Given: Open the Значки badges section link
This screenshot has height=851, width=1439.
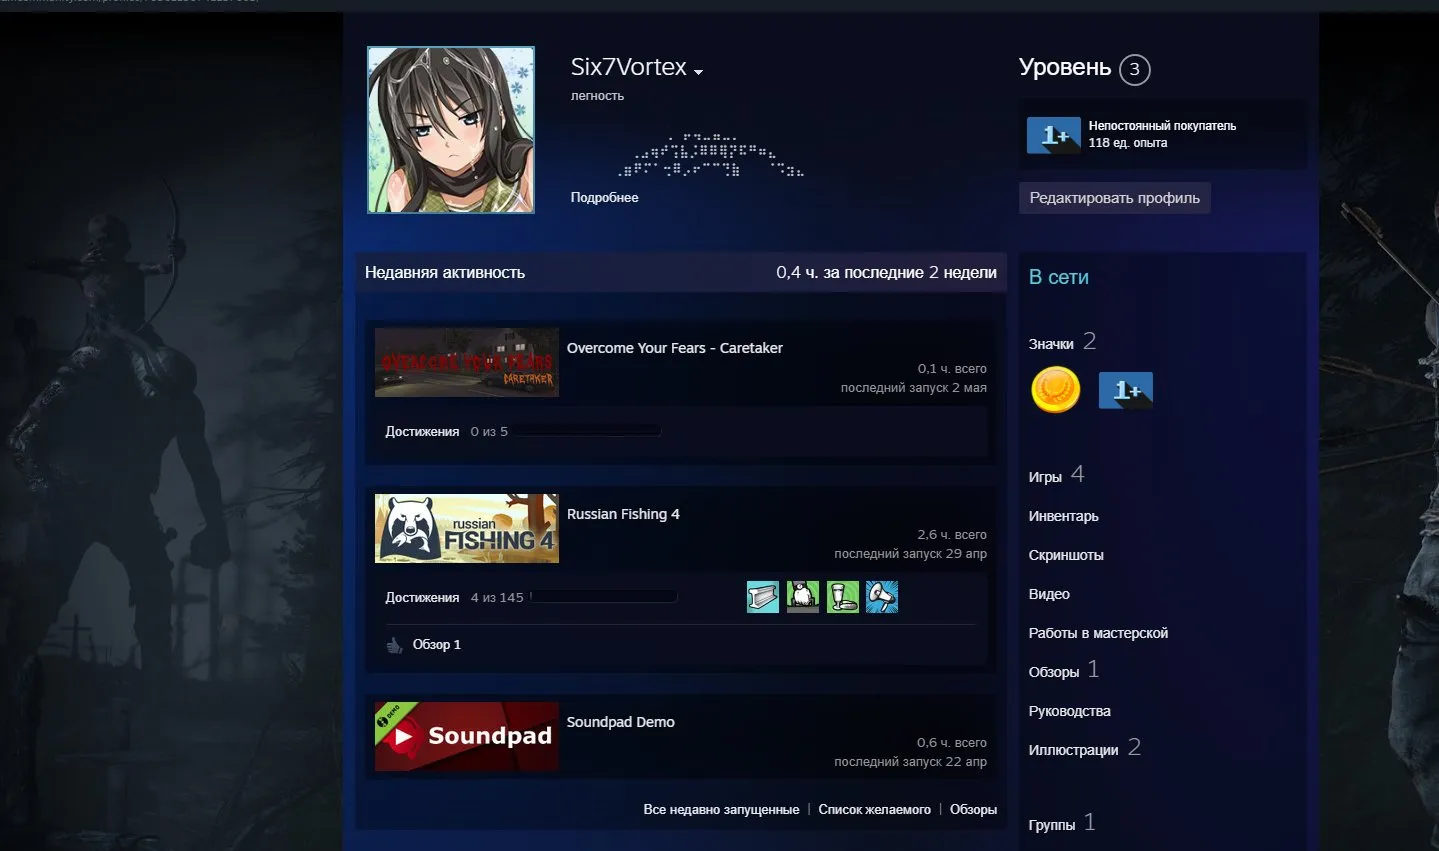Looking at the screenshot, I should pyautogui.click(x=1051, y=344).
